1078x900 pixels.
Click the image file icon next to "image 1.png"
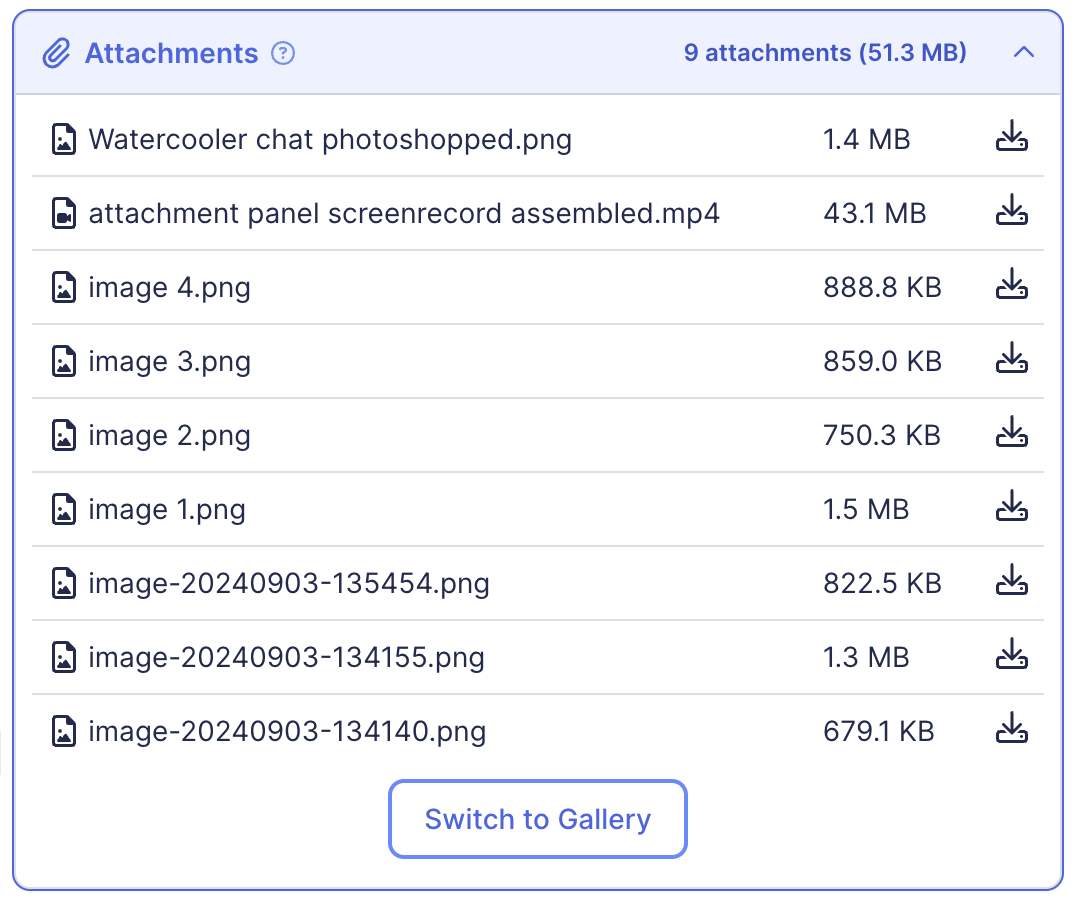click(x=64, y=509)
